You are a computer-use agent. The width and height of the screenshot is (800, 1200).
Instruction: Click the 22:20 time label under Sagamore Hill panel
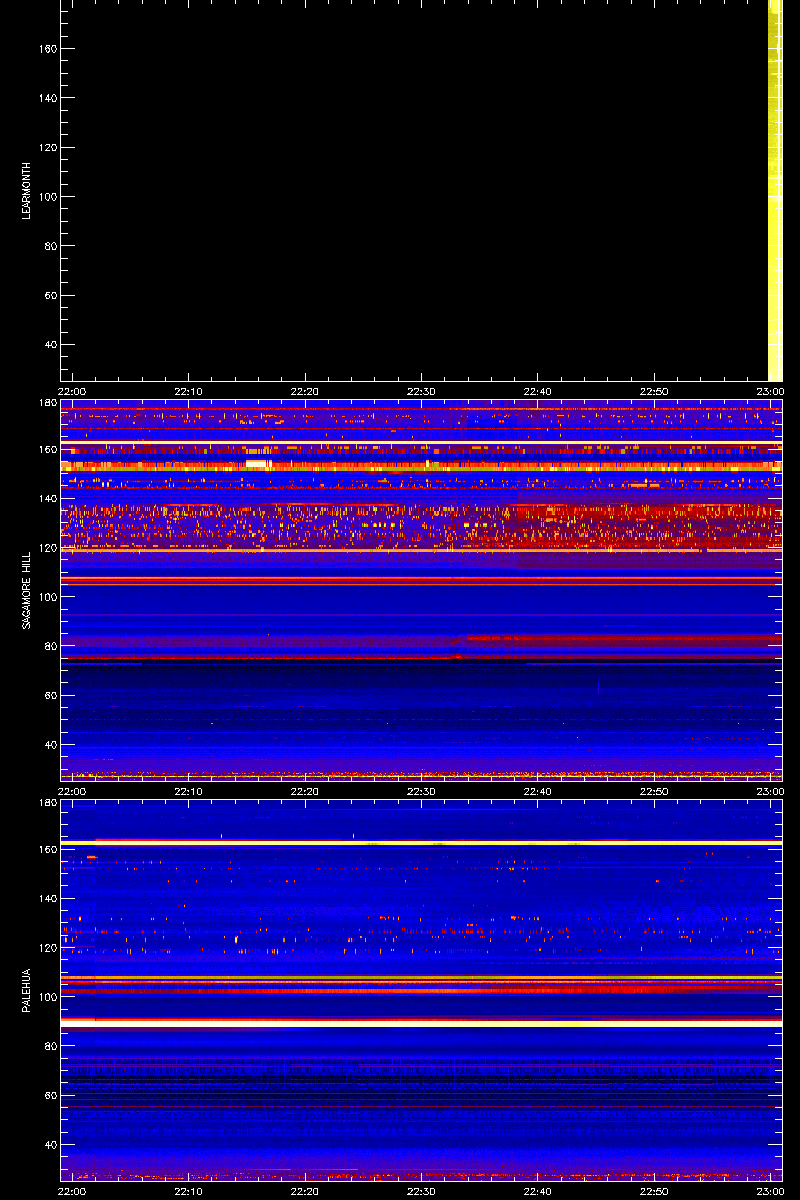(305, 791)
